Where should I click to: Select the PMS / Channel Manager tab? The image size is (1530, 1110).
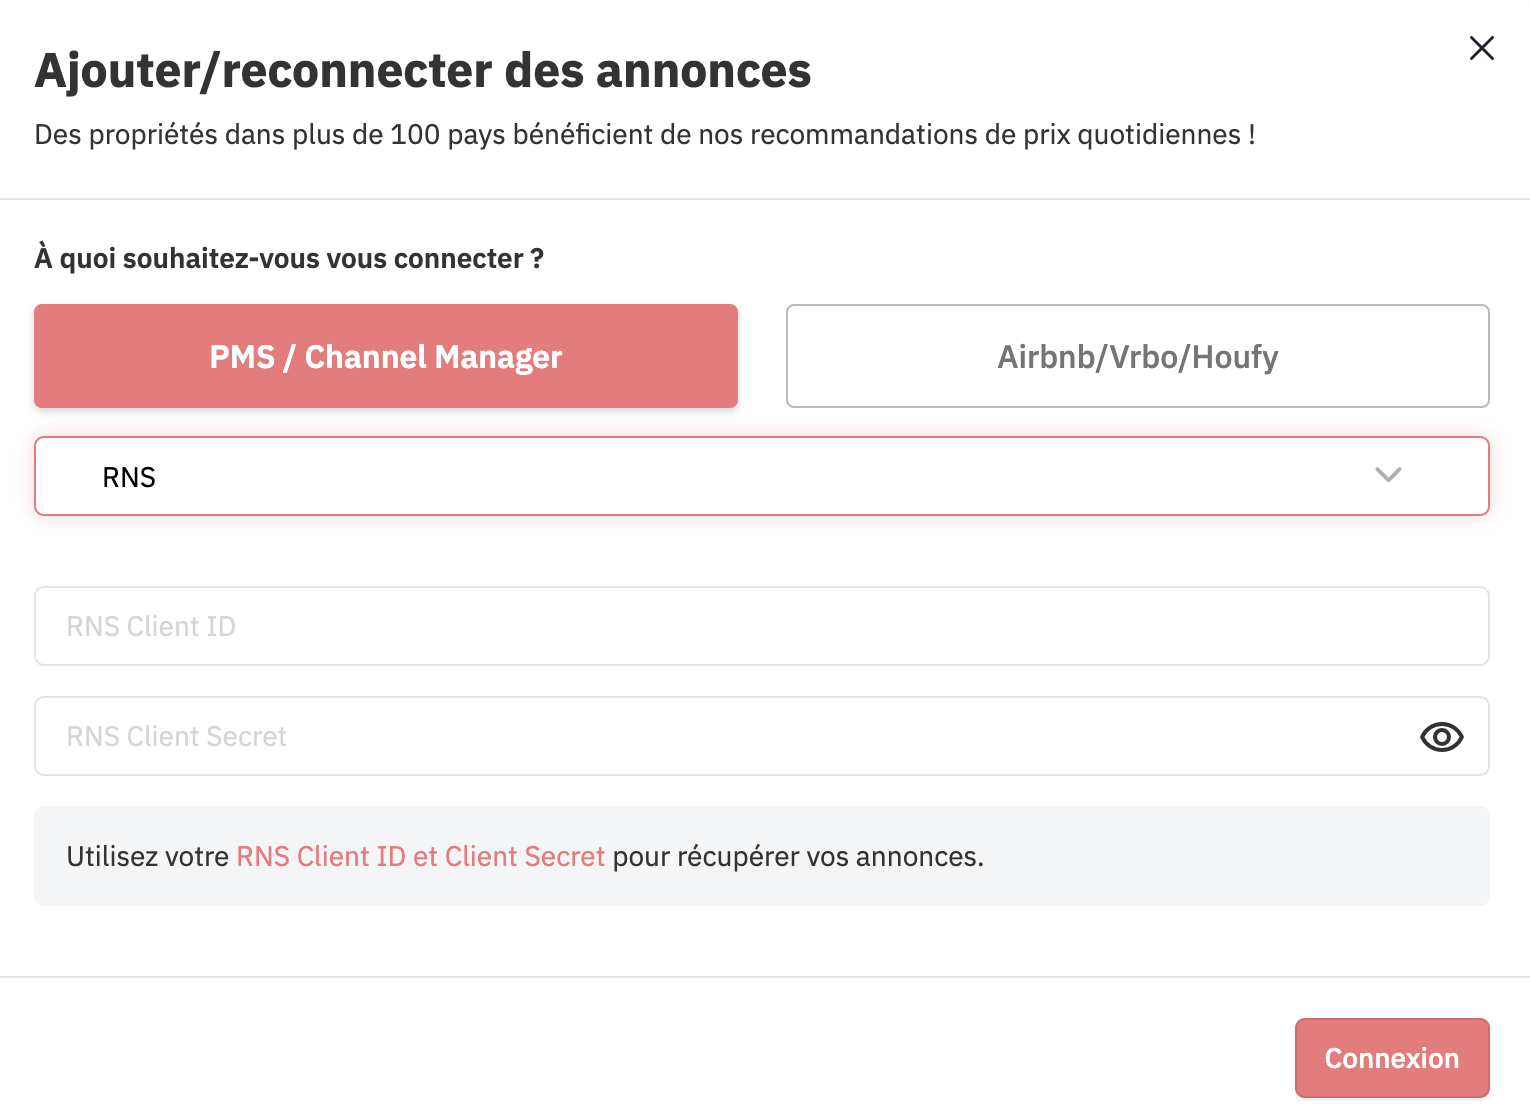tap(386, 356)
